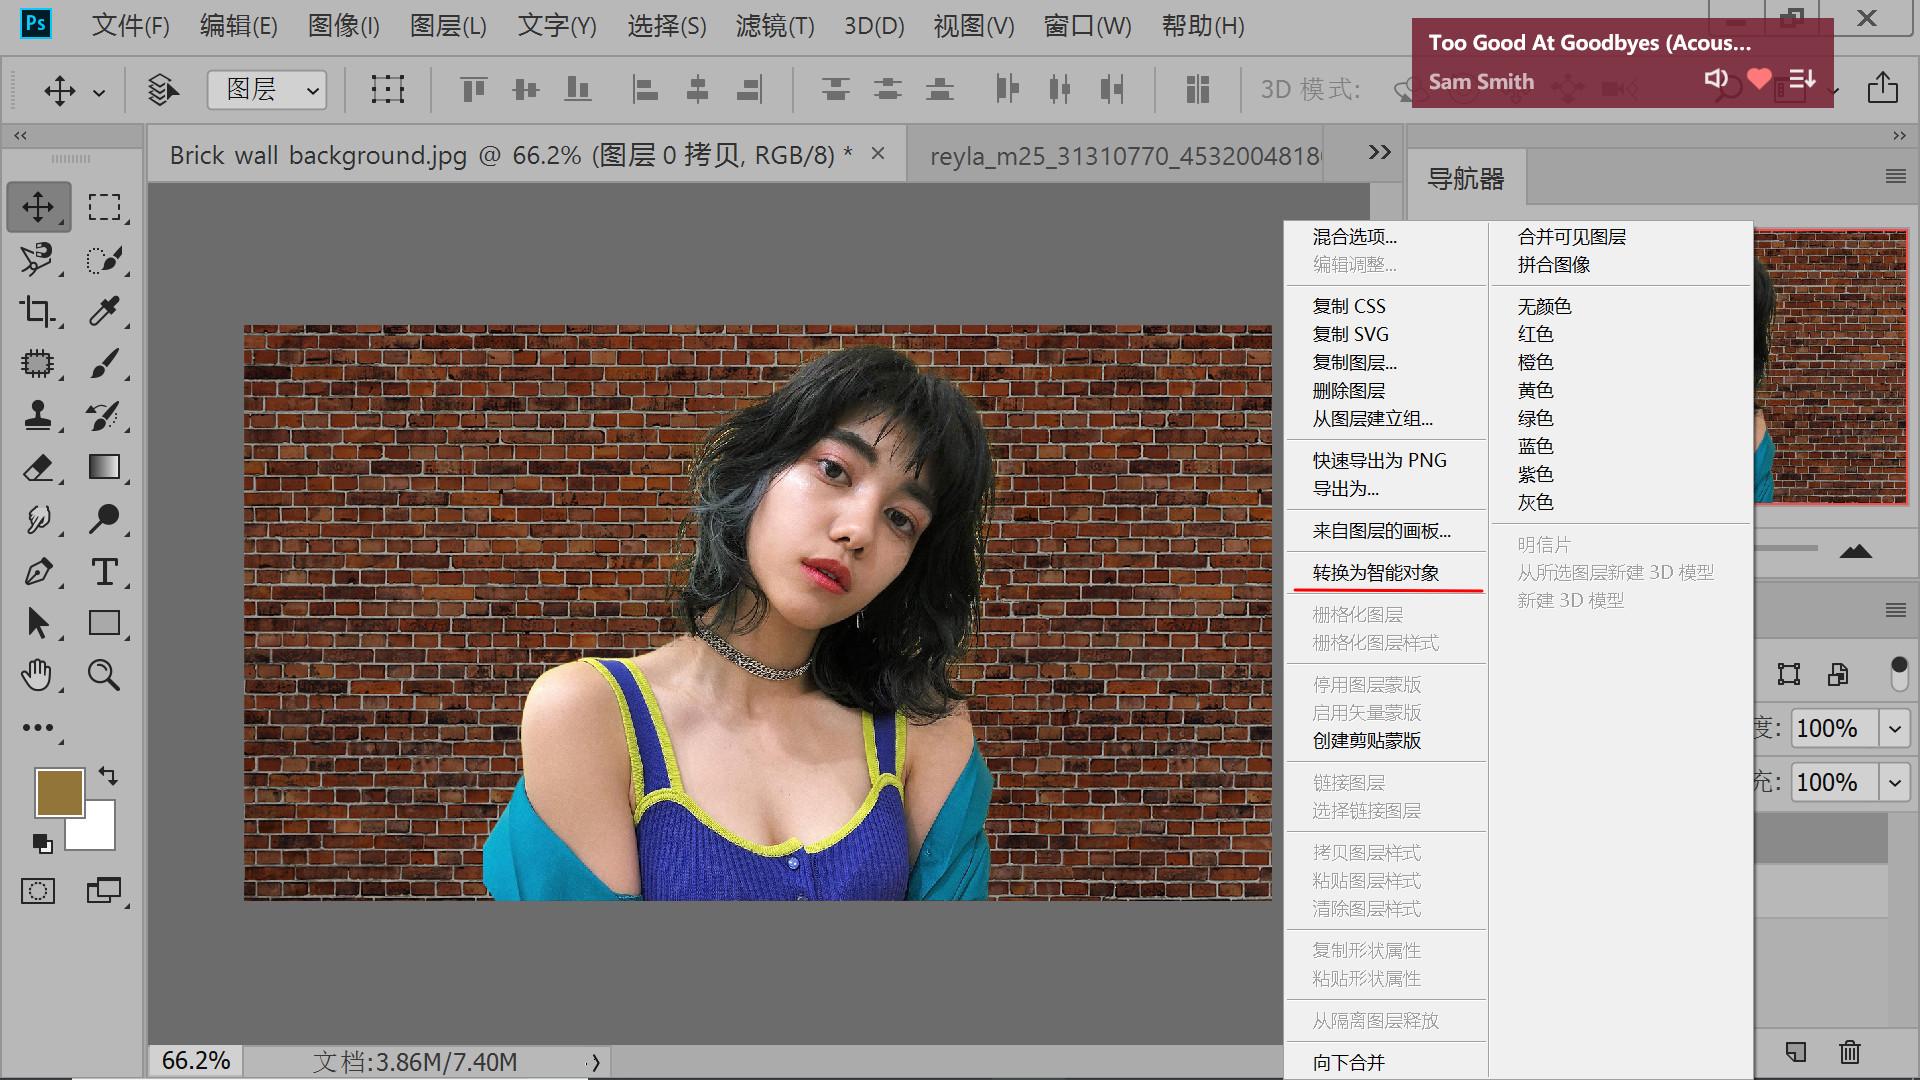This screenshot has width=1920, height=1080.
Task: Show hidden document tabs with double chevron
Action: point(1379,152)
